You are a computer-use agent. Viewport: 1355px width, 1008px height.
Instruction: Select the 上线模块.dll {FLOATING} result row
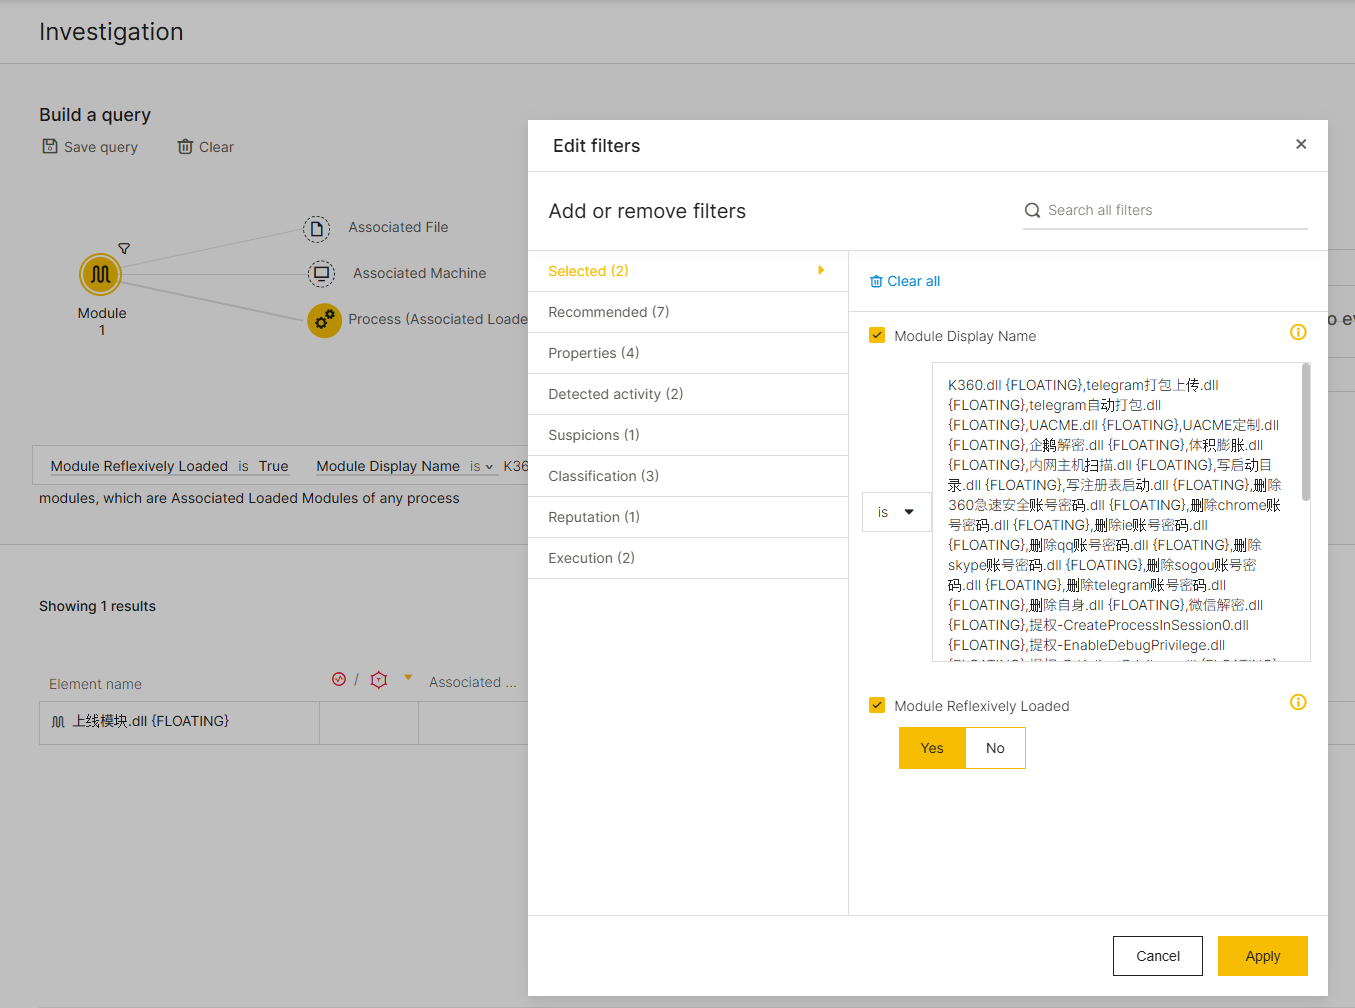[x=284, y=722]
